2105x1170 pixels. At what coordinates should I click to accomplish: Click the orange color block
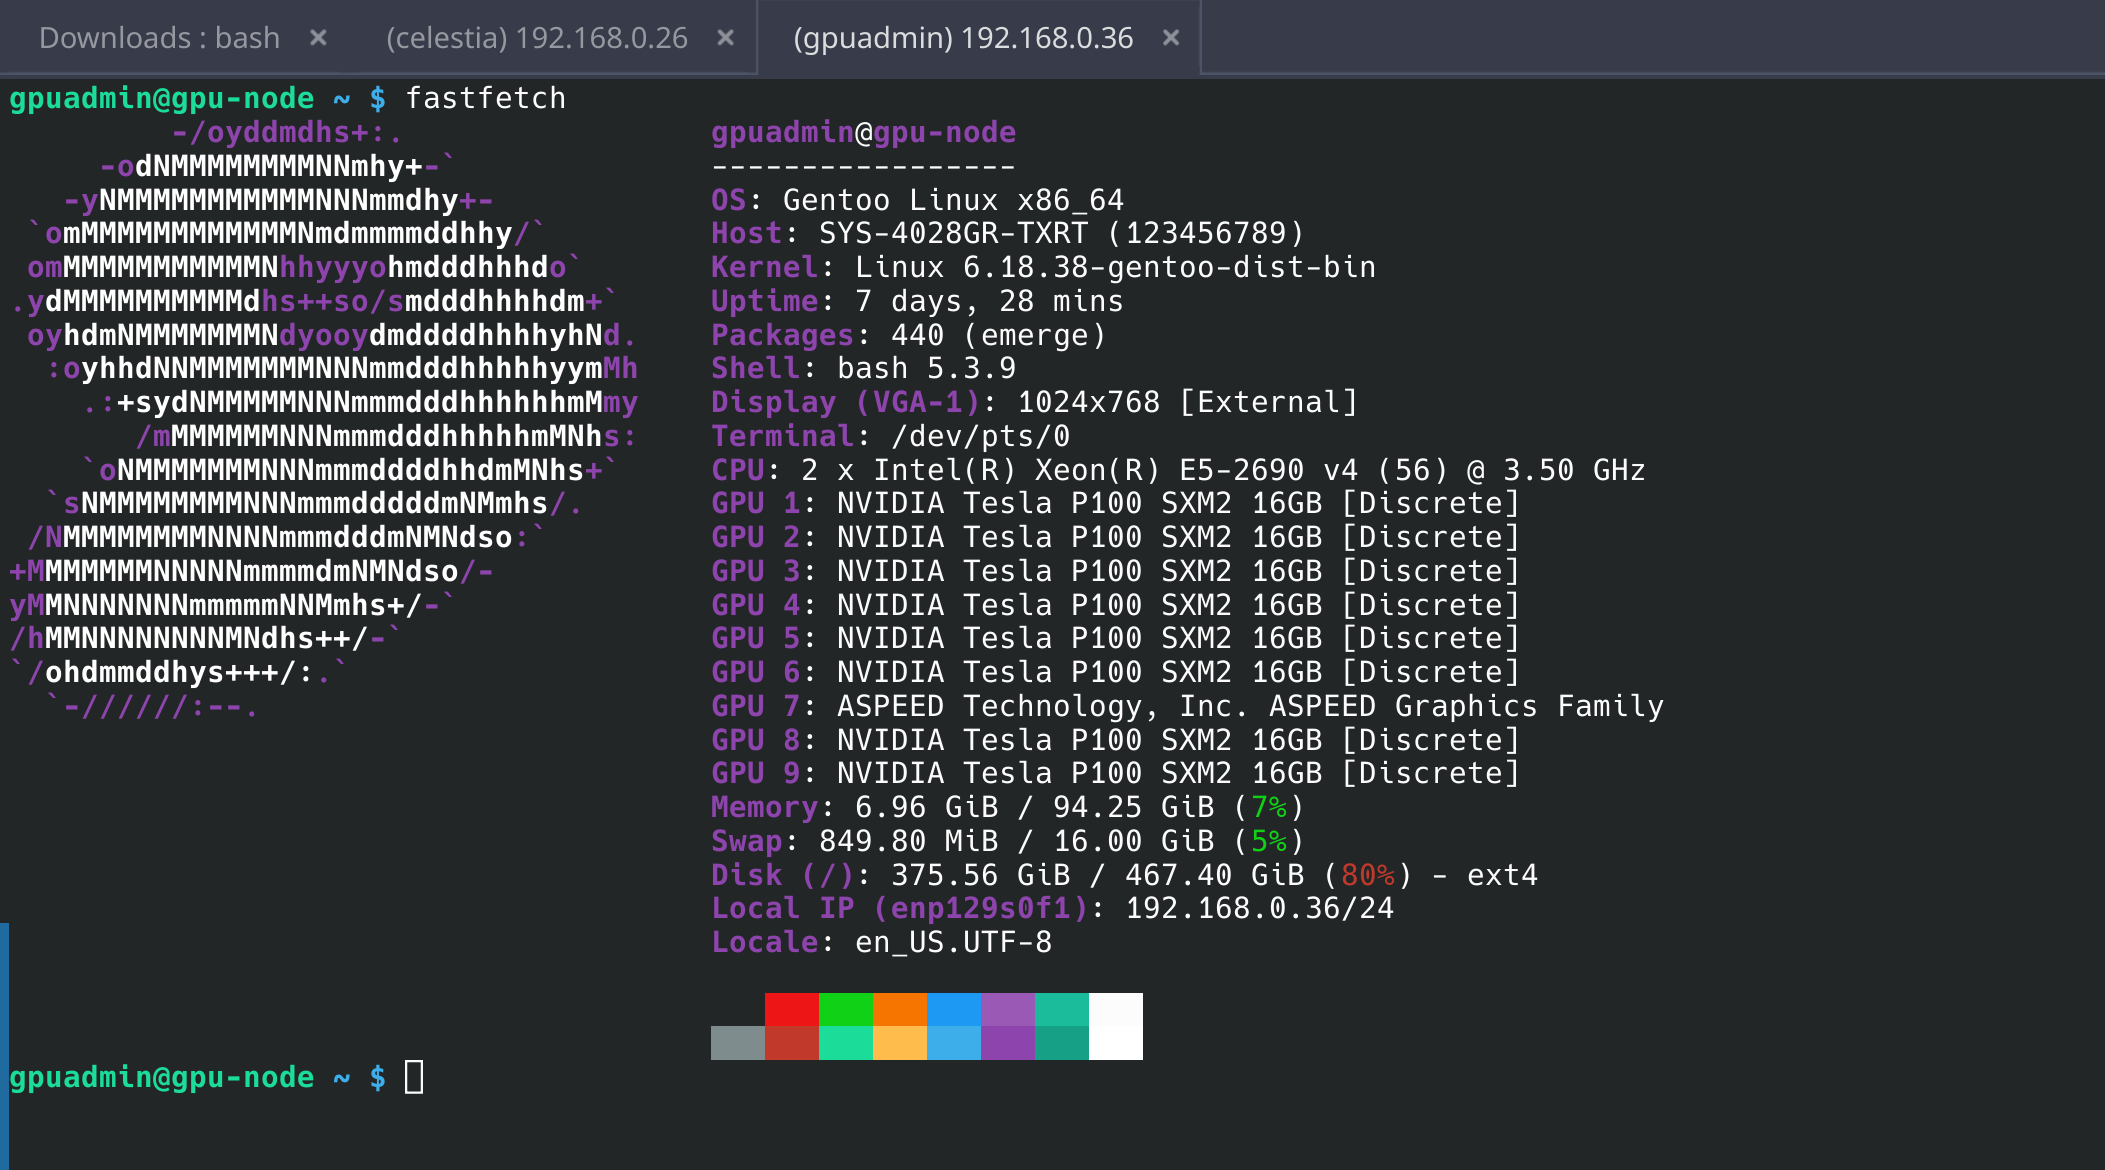click(x=900, y=1009)
